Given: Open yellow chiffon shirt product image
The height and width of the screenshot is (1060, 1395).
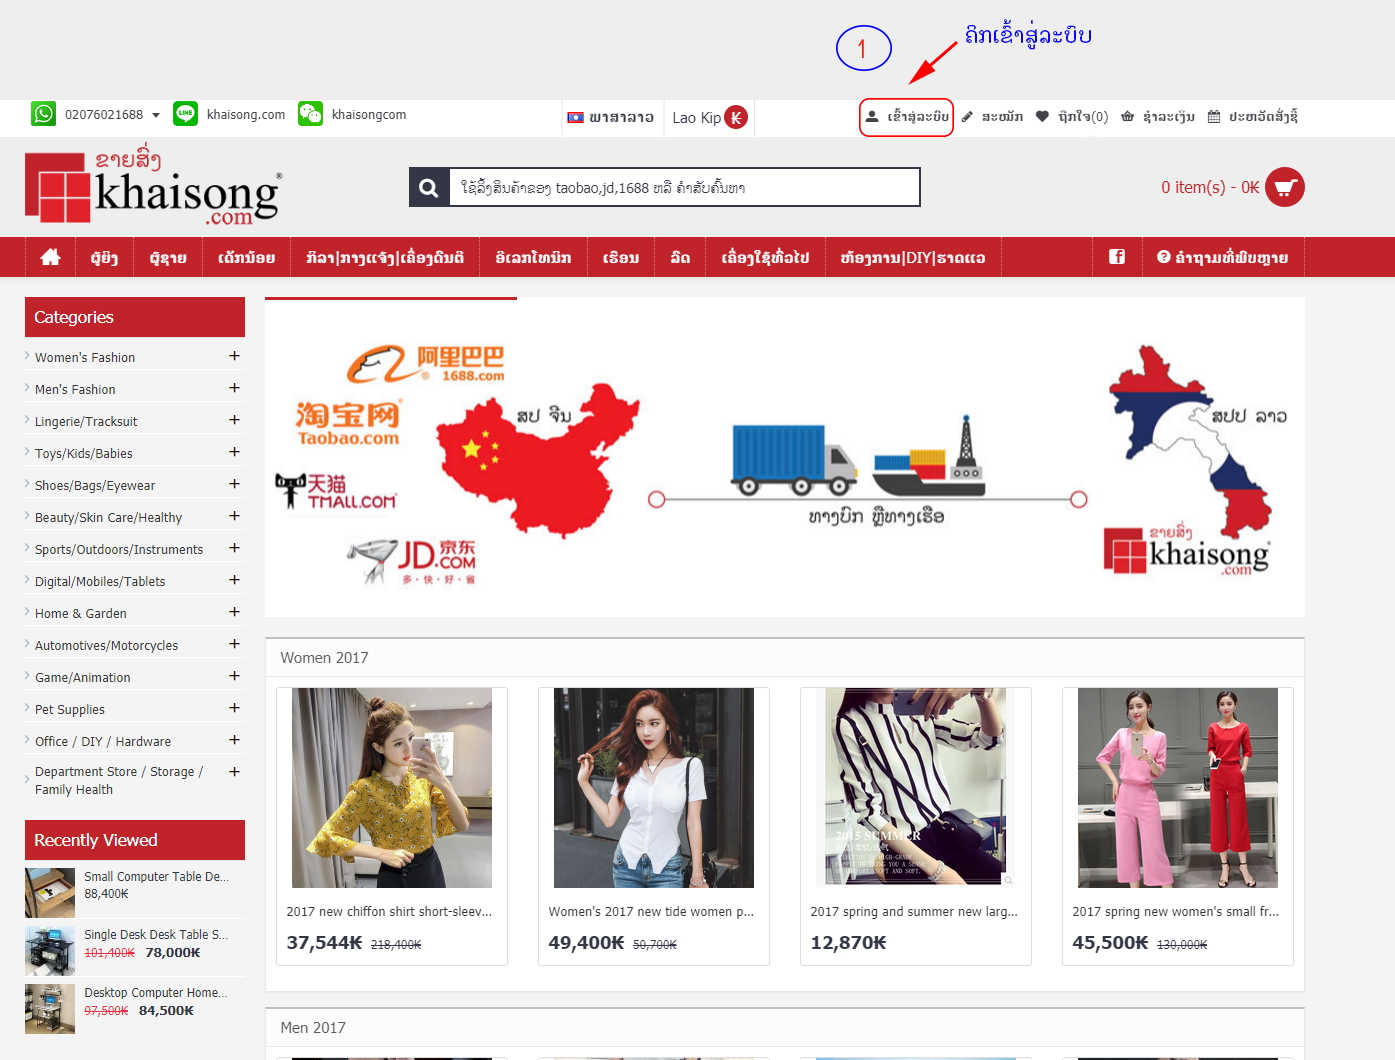Looking at the screenshot, I should [392, 788].
